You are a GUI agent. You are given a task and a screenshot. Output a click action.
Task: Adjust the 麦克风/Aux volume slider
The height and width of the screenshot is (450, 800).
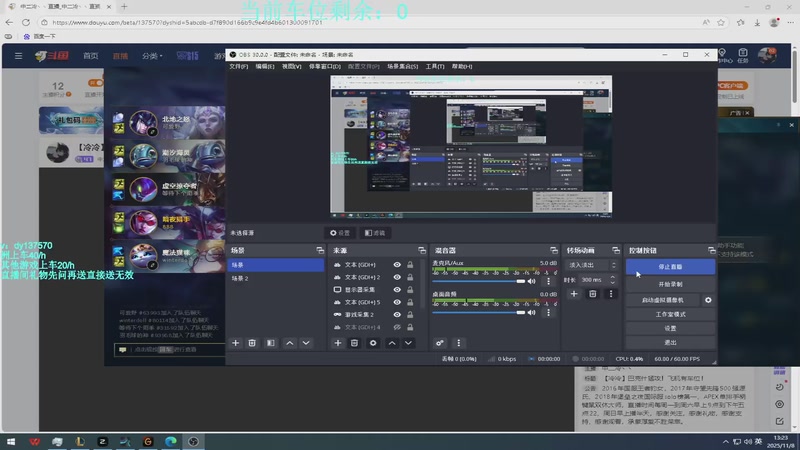479,281
